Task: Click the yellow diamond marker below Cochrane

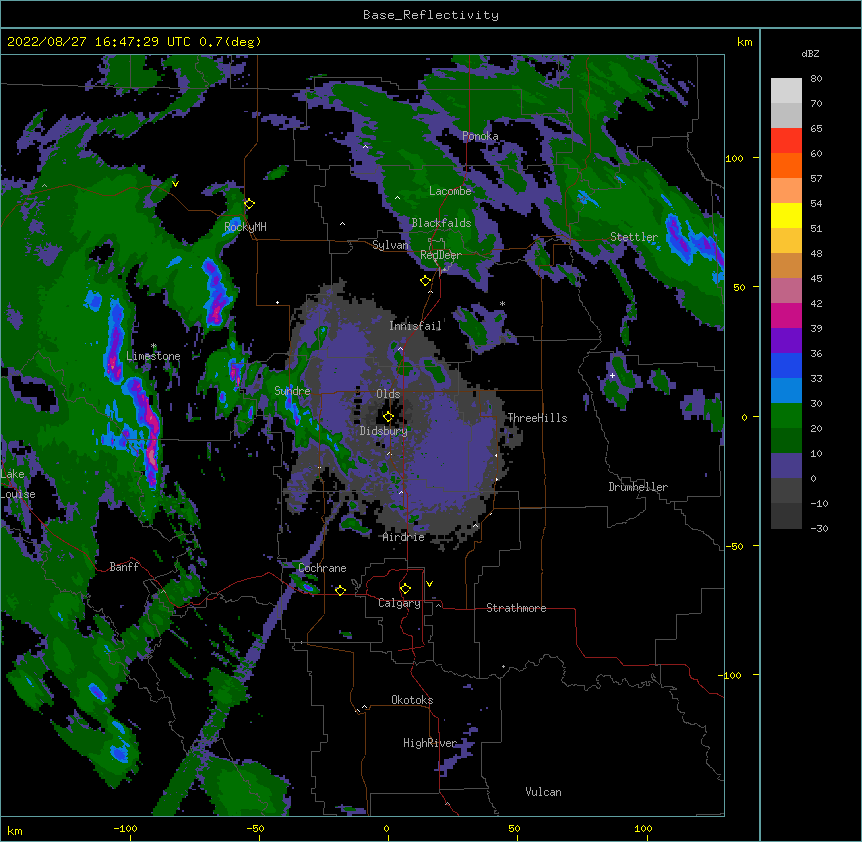Action: pos(340,590)
